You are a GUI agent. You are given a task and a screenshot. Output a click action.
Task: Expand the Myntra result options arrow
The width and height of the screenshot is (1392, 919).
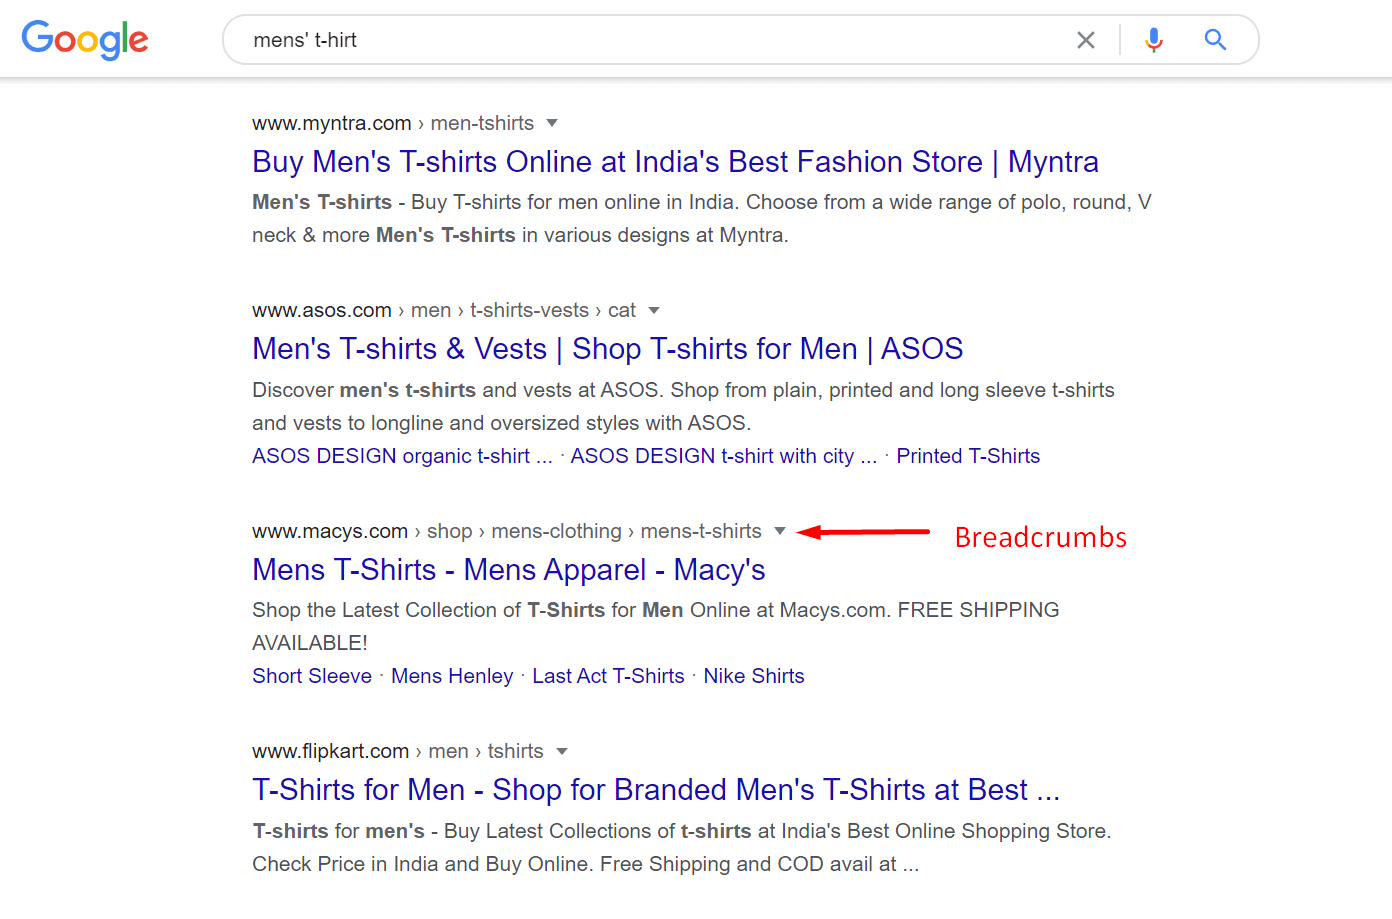[552, 122]
